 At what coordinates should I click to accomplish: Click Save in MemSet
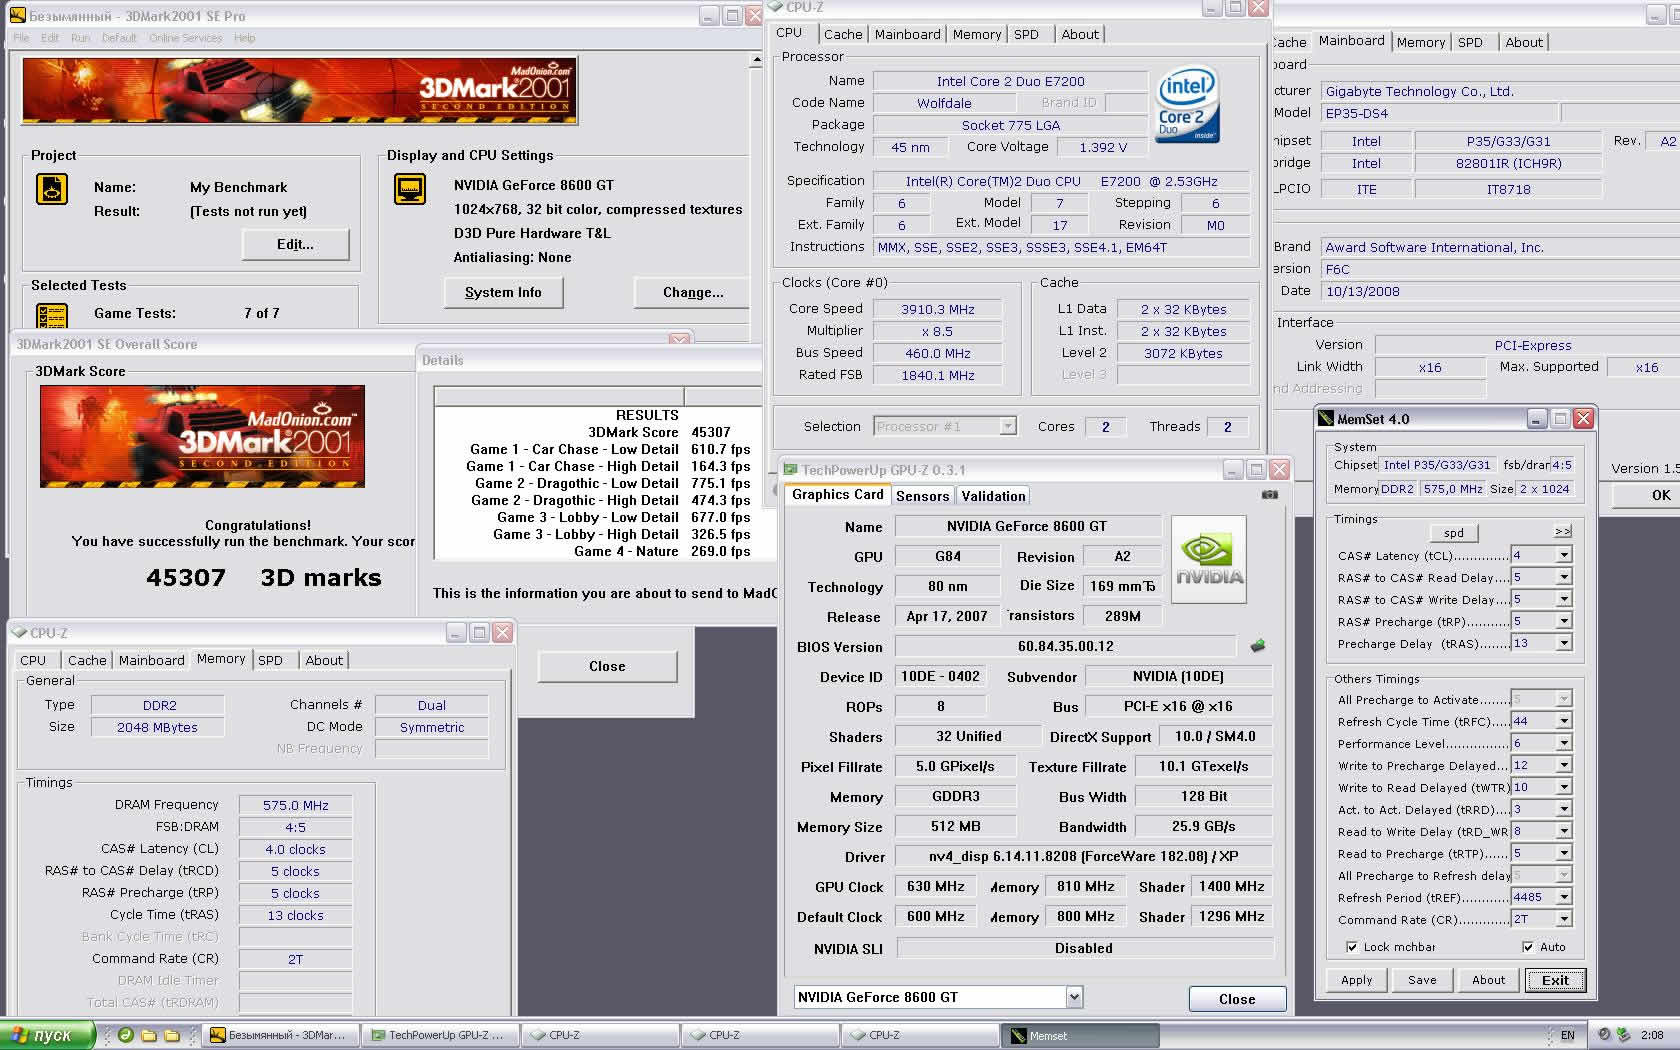coord(1422,980)
